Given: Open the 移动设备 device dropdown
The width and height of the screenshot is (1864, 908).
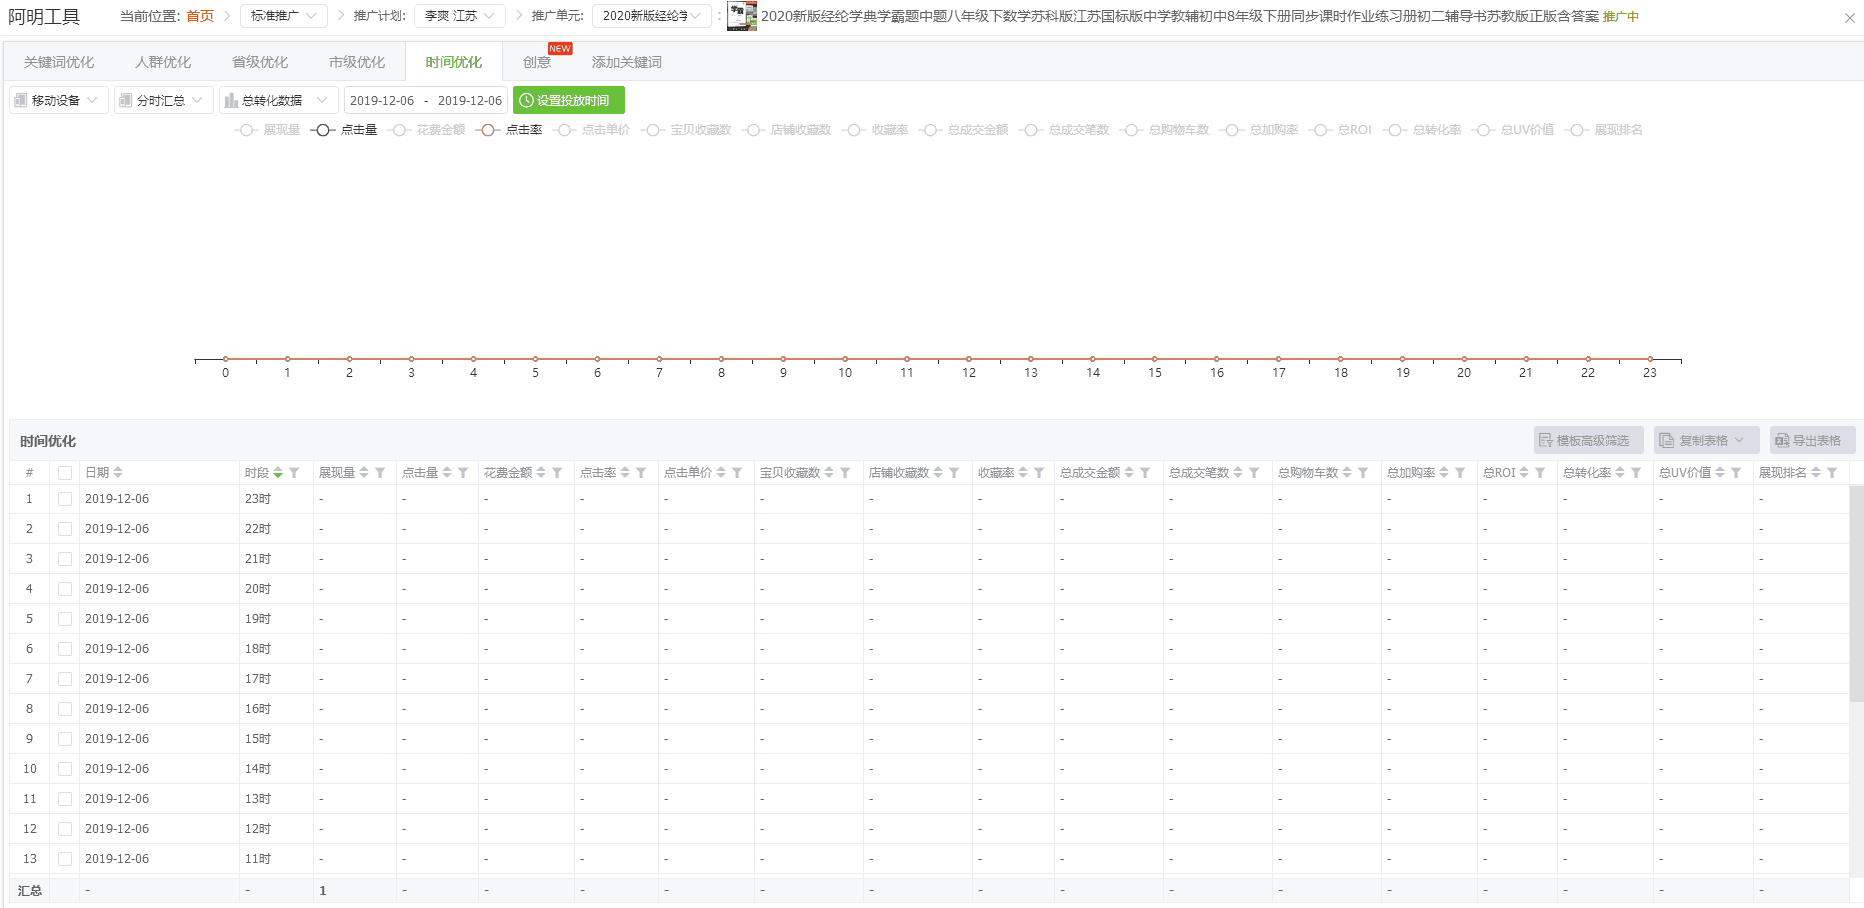Looking at the screenshot, I should (x=59, y=100).
